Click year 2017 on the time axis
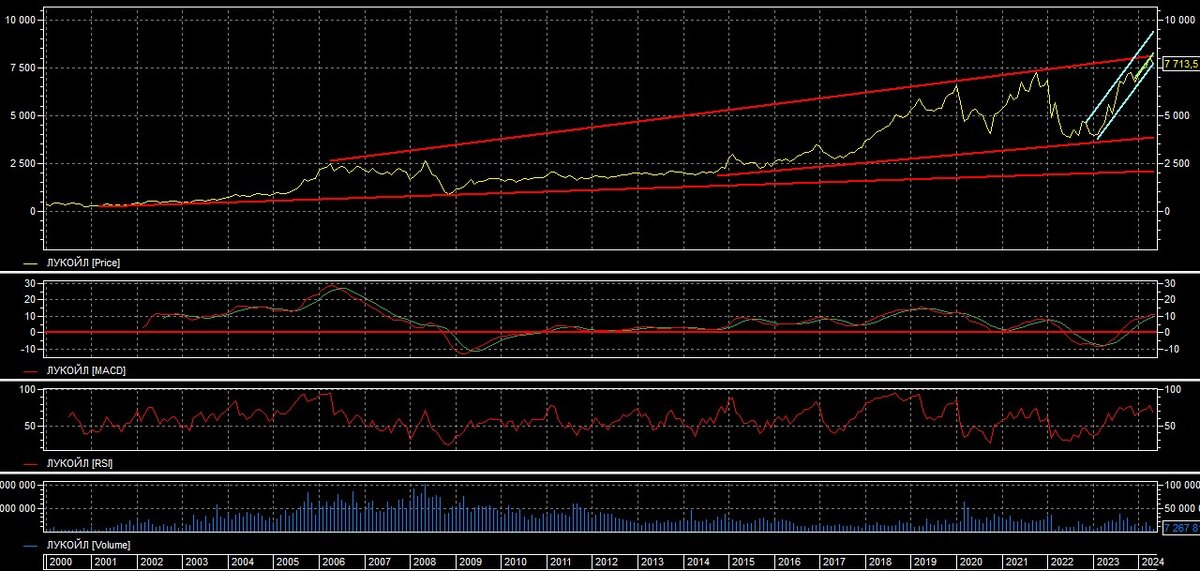Screen dimensions: 1200x571 [x=835, y=563]
